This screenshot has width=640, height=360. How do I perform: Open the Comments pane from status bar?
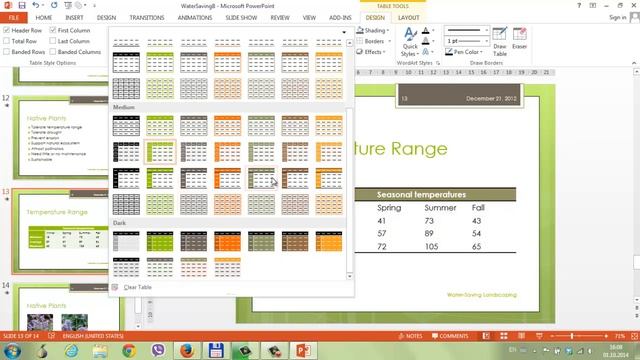[450, 336]
